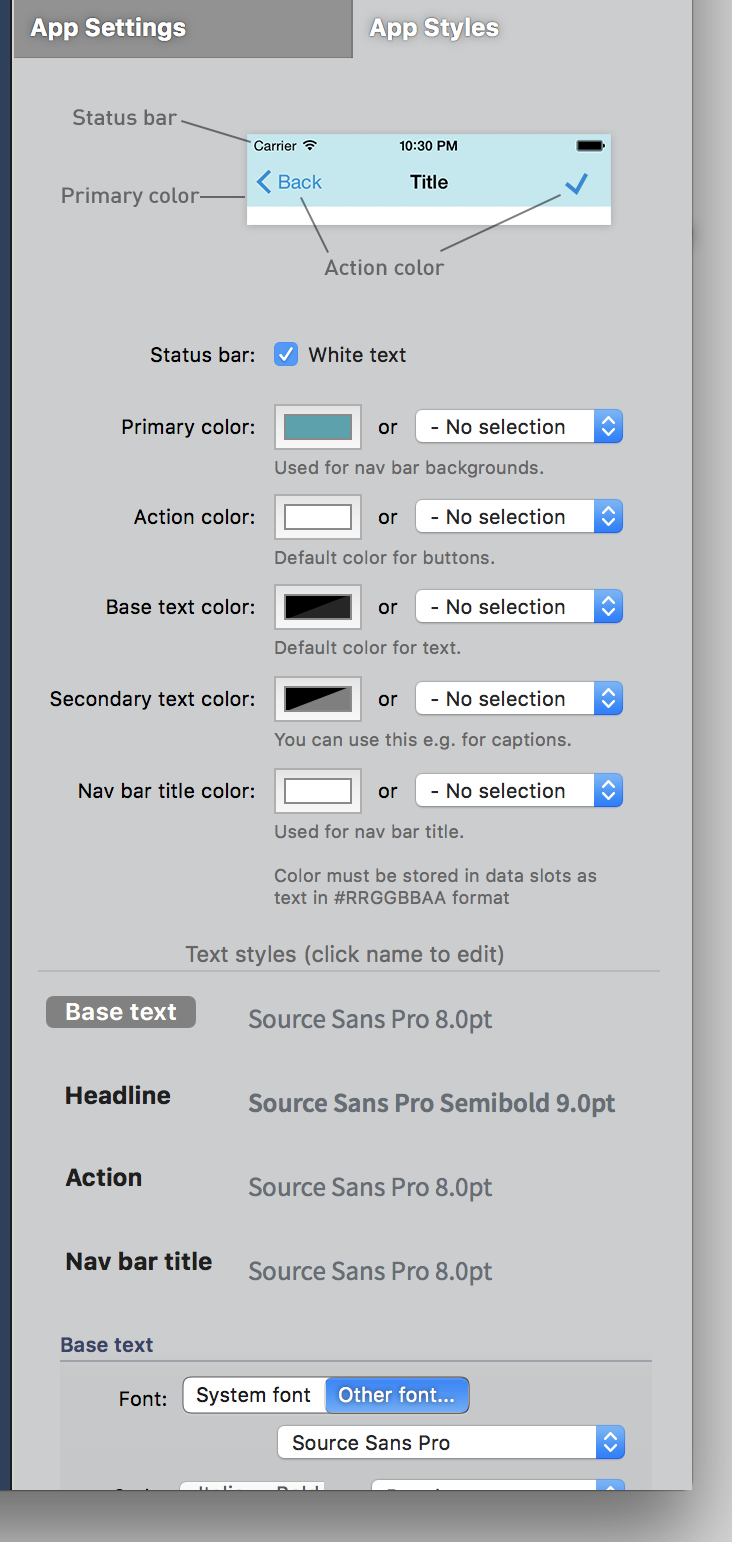
Task: Select the Other font... option
Action: [x=396, y=1395]
